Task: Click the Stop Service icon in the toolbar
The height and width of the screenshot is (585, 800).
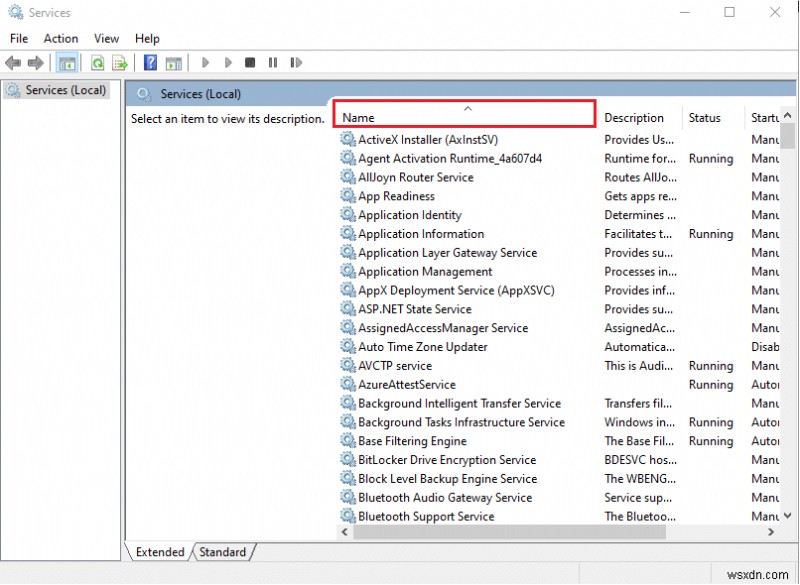Action: click(250, 62)
